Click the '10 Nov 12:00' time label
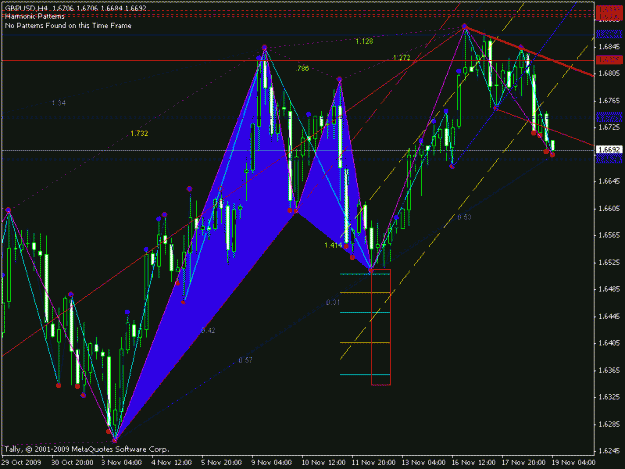 point(323,462)
